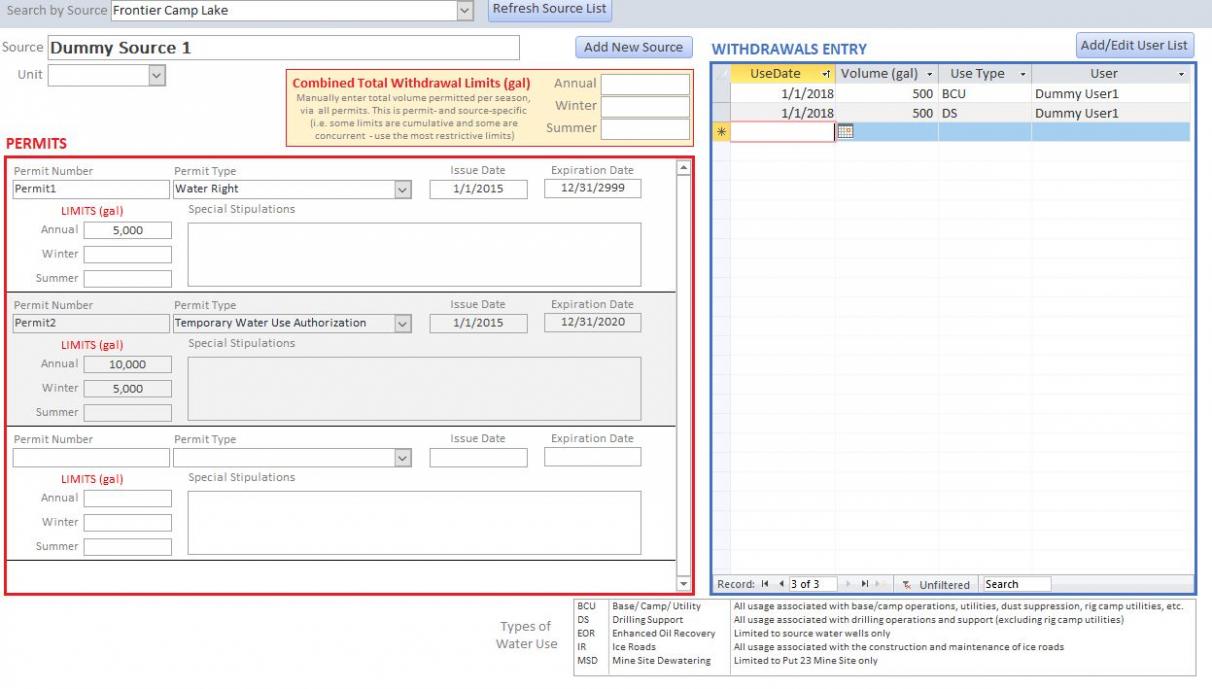Click Add/Edit User List button
This screenshot has height=689, width=1212.
[x=1136, y=46]
